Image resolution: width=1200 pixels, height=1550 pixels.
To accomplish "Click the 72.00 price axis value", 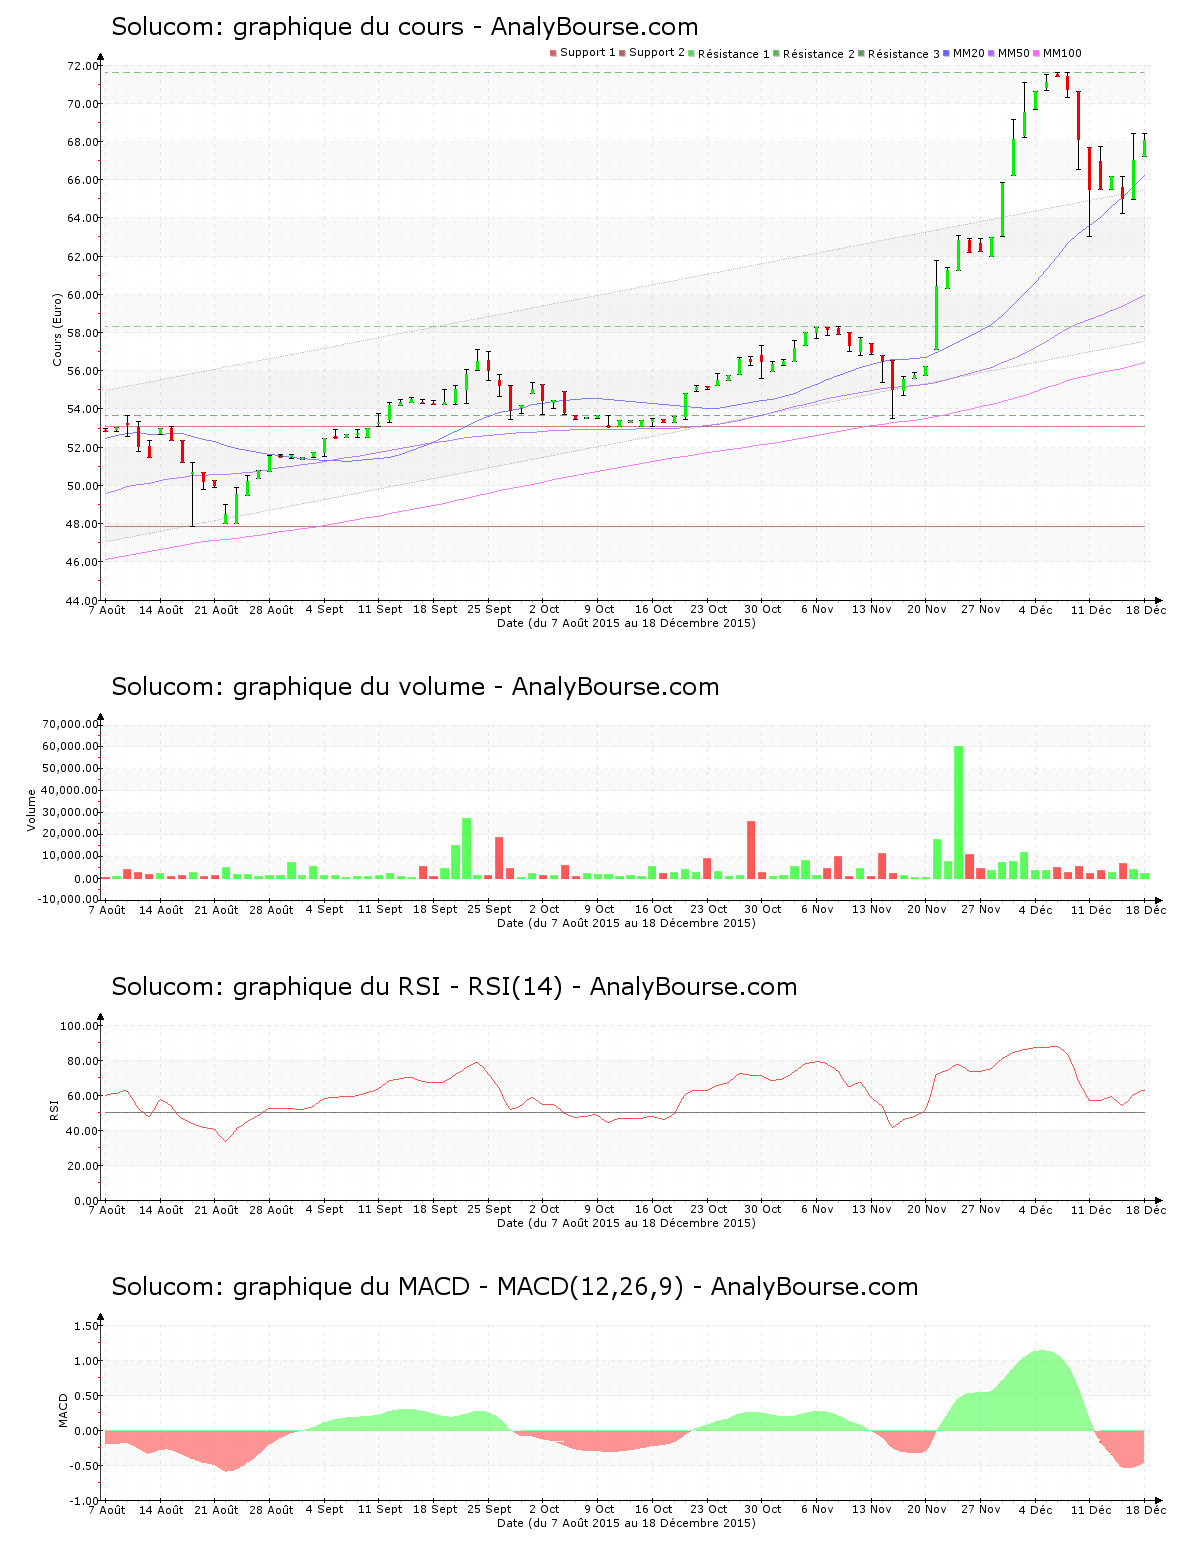I will coord(82,66).
